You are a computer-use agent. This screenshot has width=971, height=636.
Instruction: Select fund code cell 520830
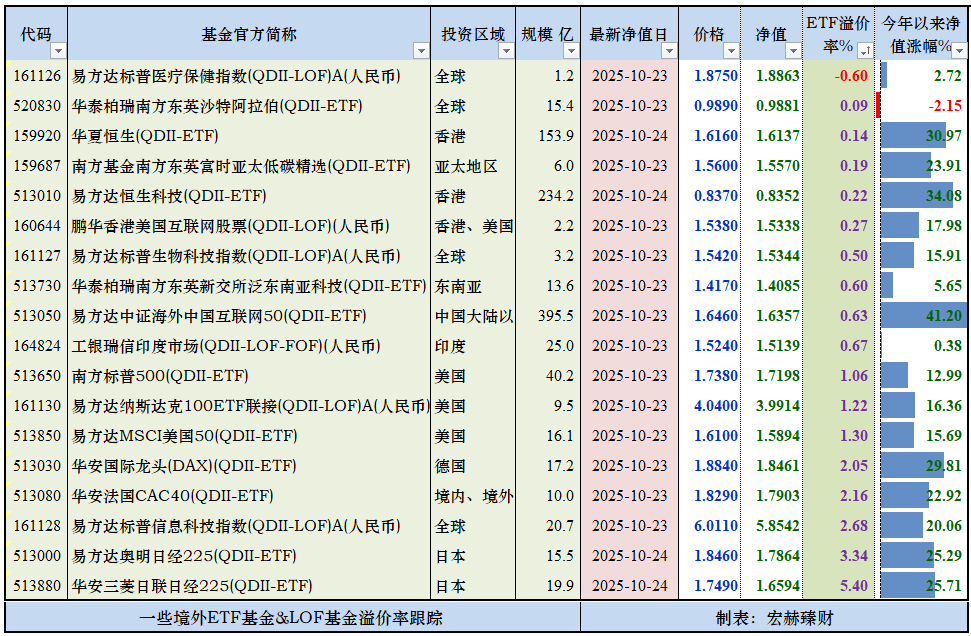click(x=37, y=106)
